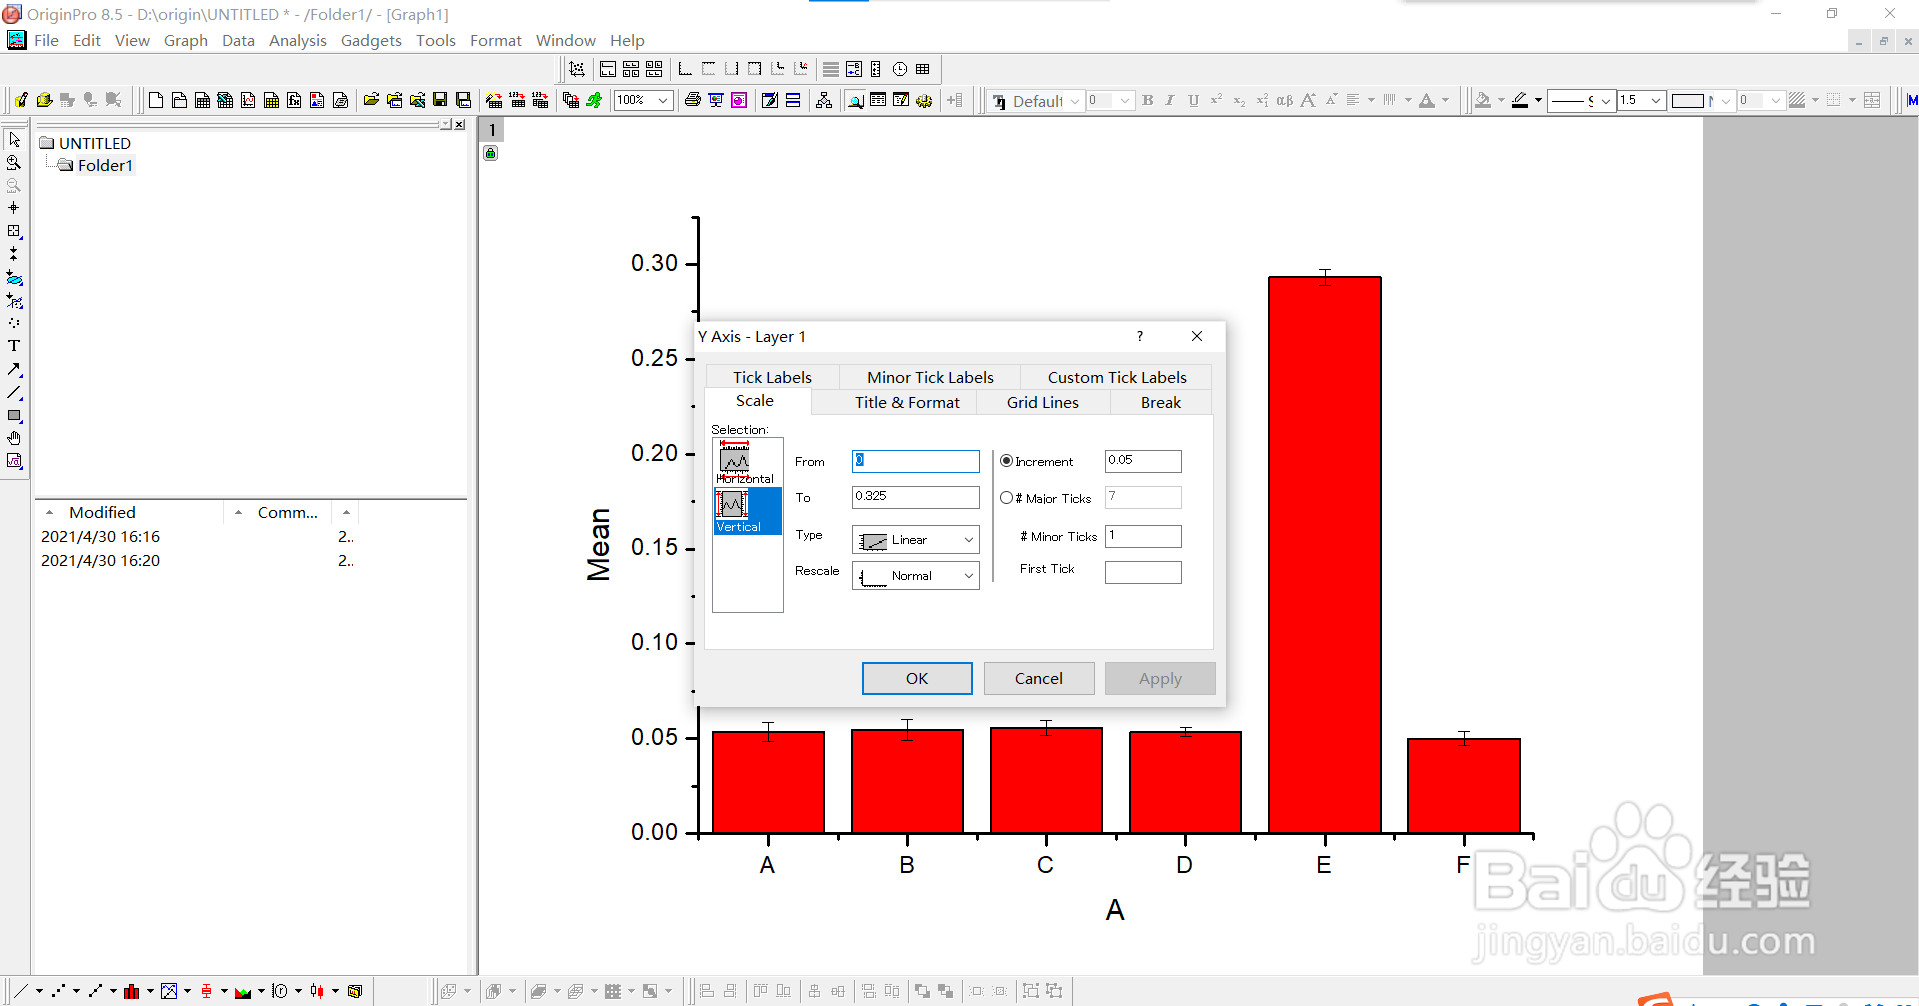Viewport: 1919px width, 1006px height.
Task: Click the Line plot icon
Action: click(x=21, y=991)
